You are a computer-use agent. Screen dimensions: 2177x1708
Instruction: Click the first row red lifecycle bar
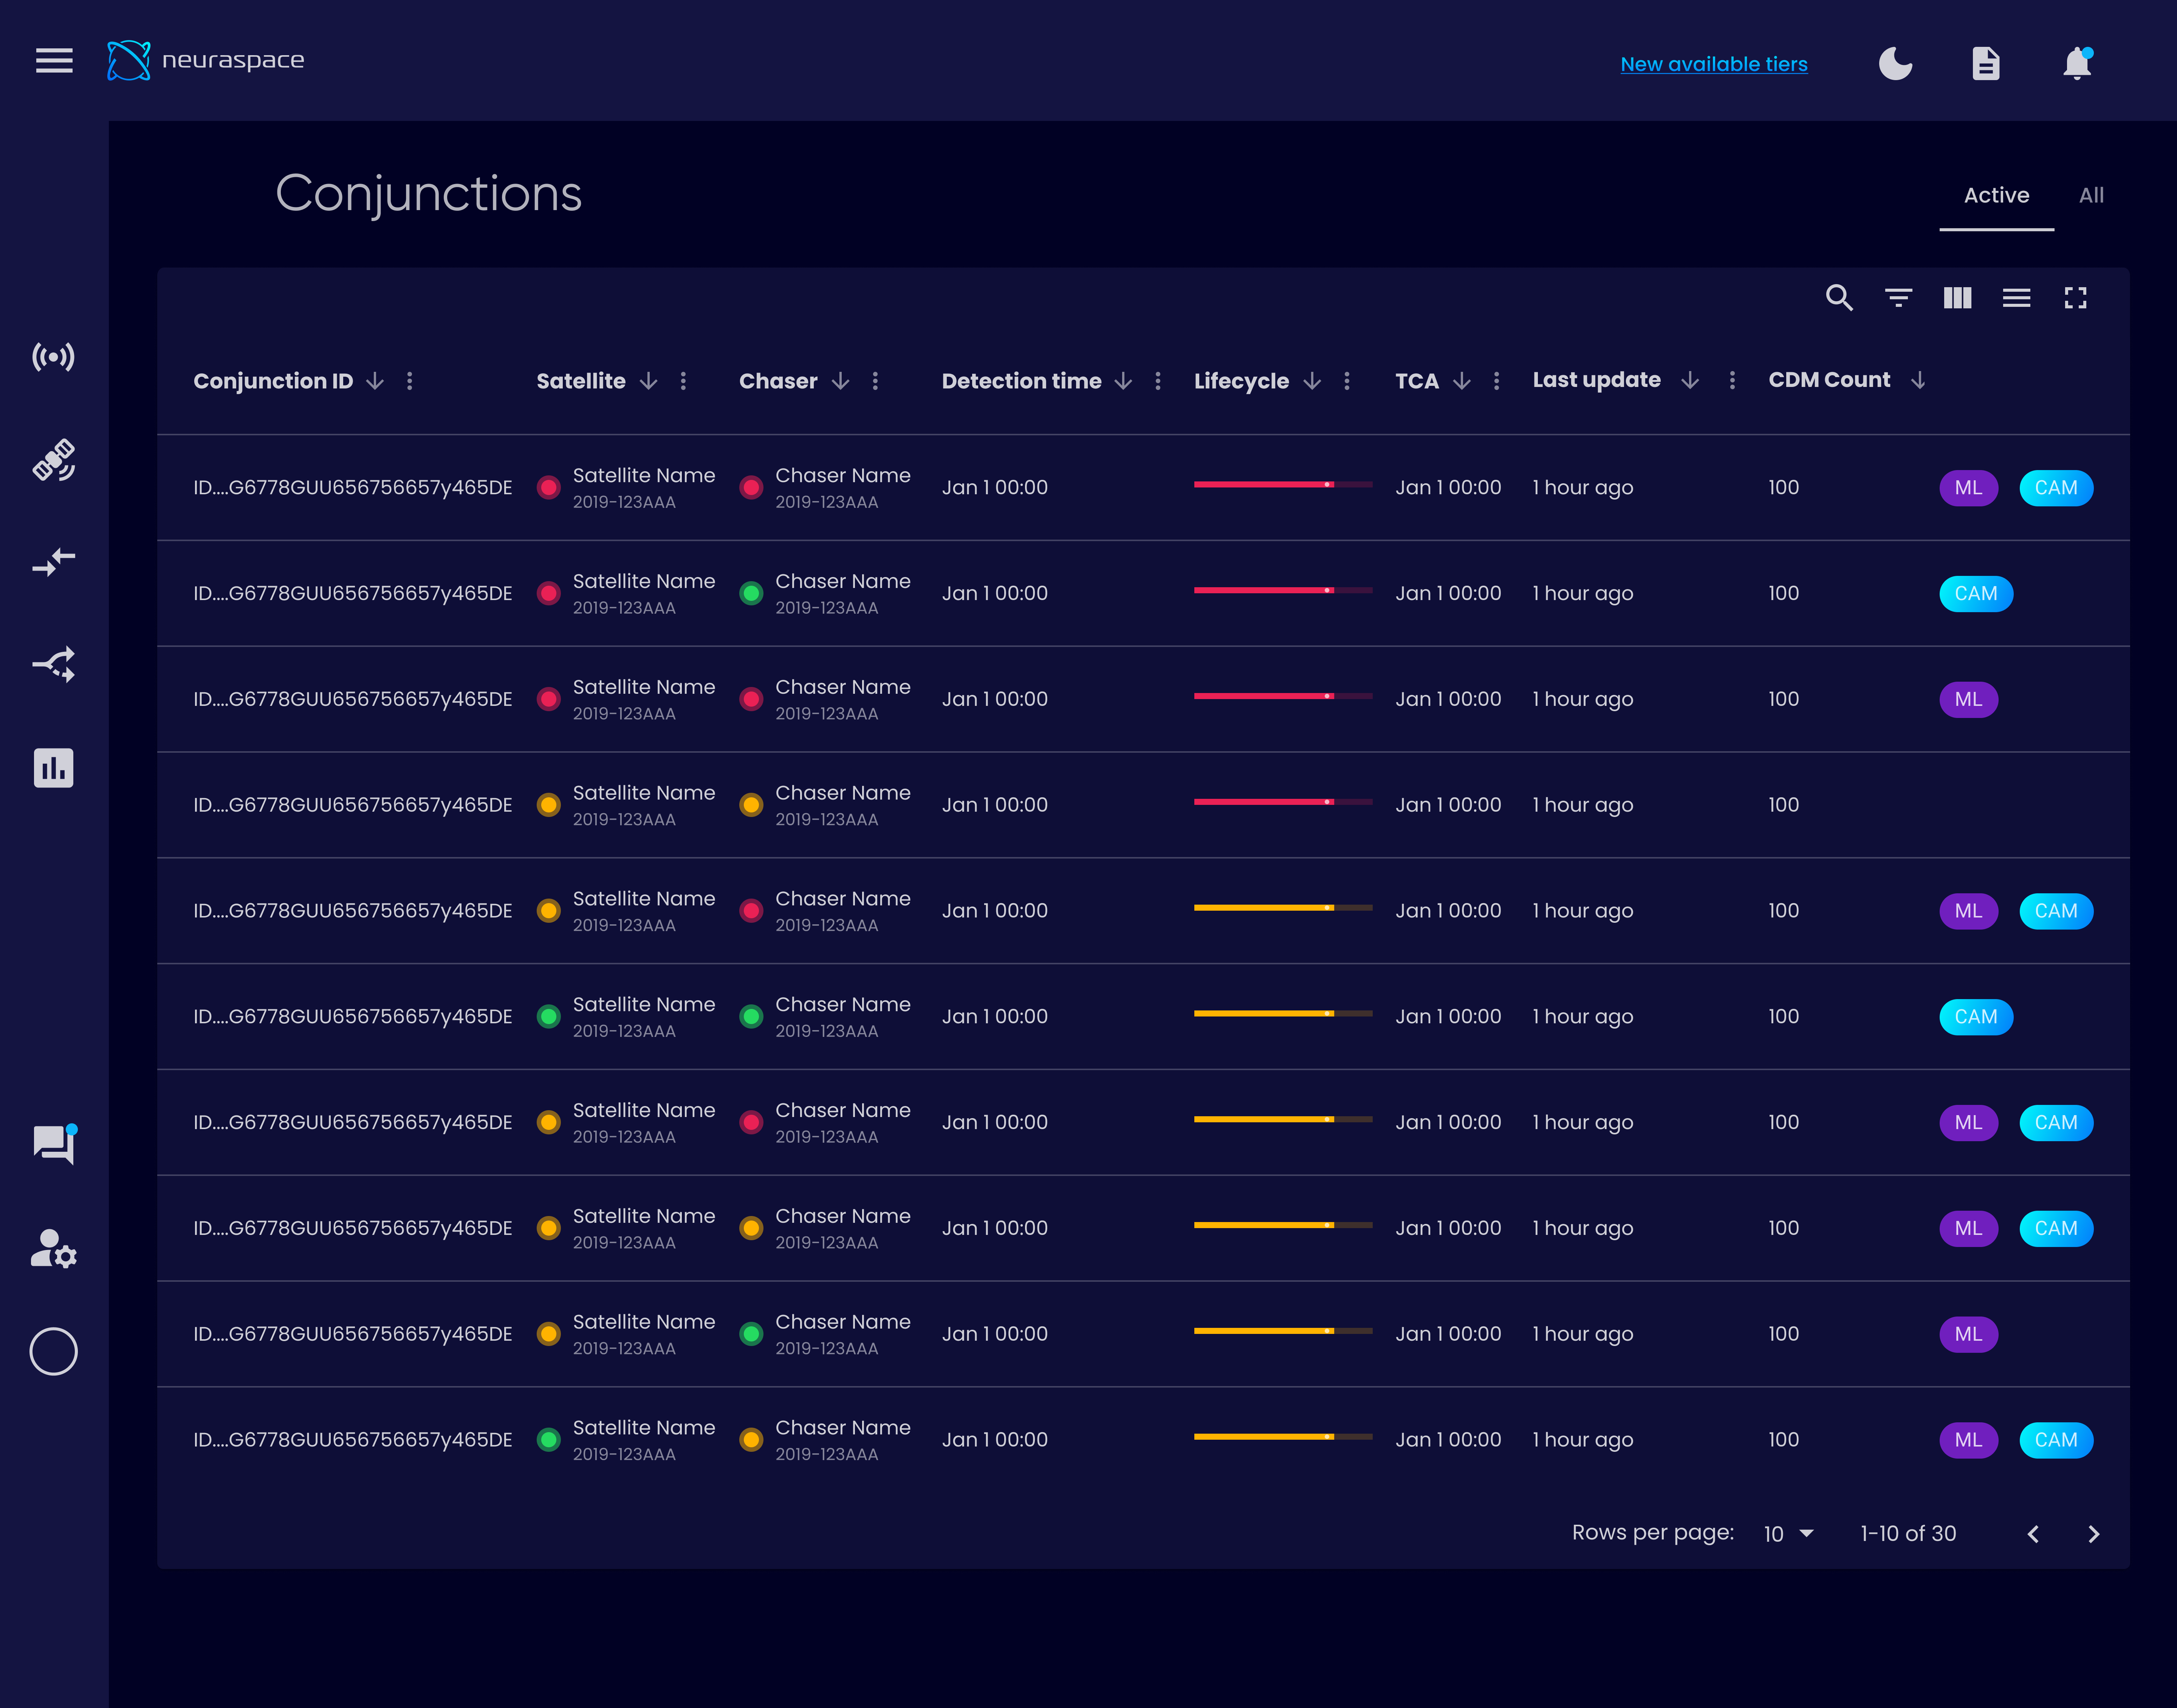pos(1283,485)
